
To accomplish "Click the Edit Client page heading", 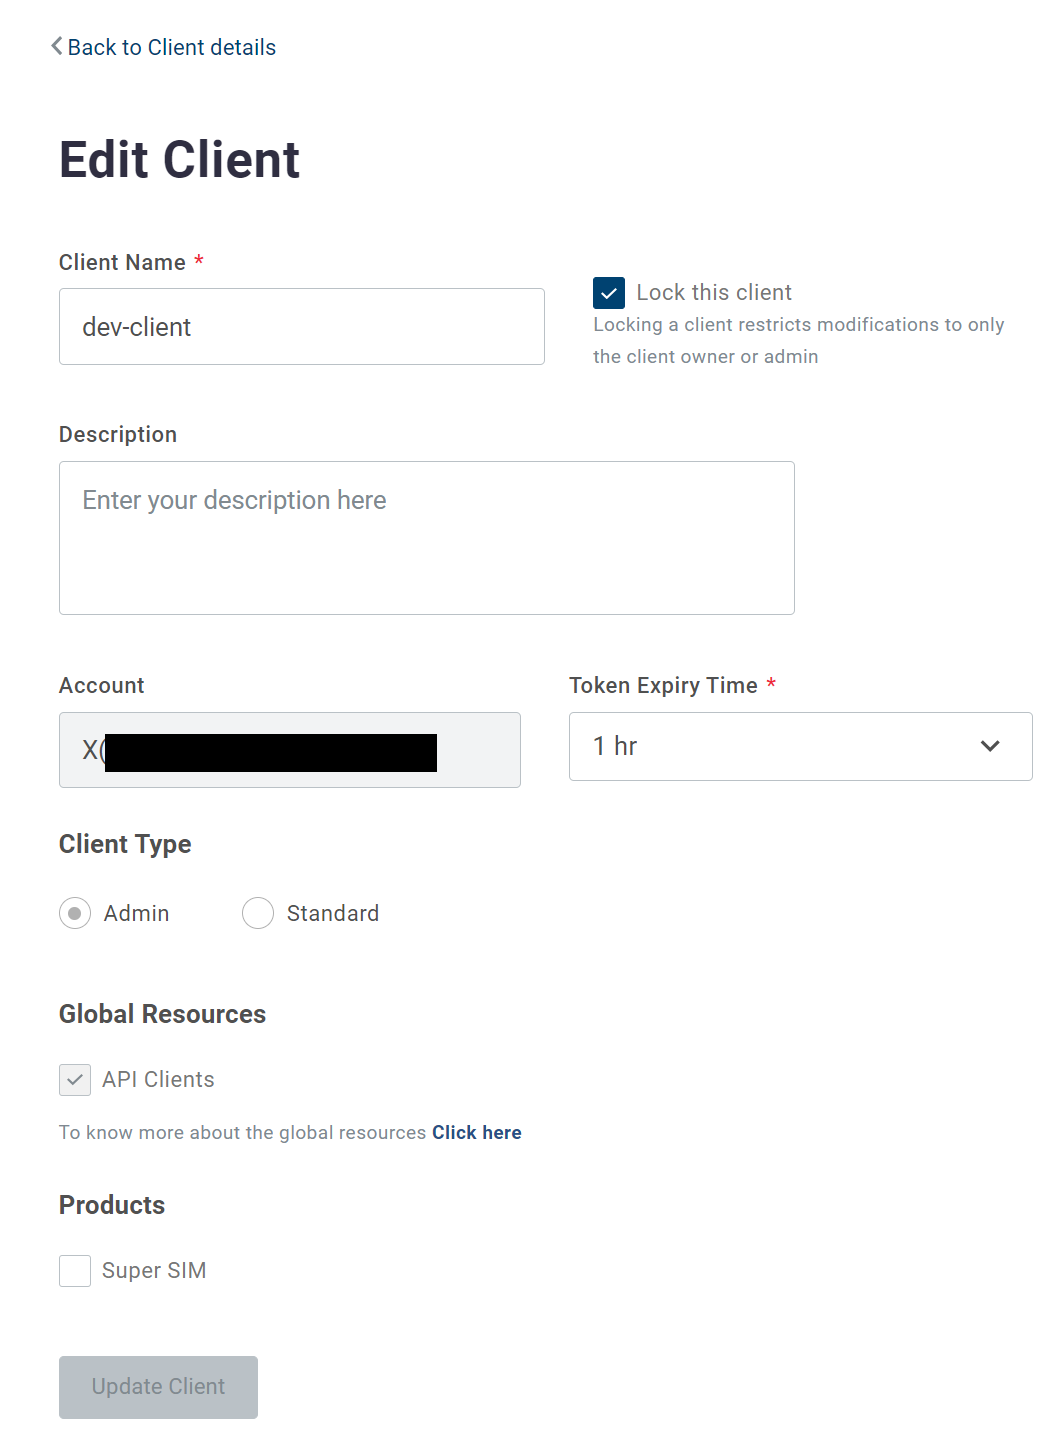I will click(x=179, y=160).
